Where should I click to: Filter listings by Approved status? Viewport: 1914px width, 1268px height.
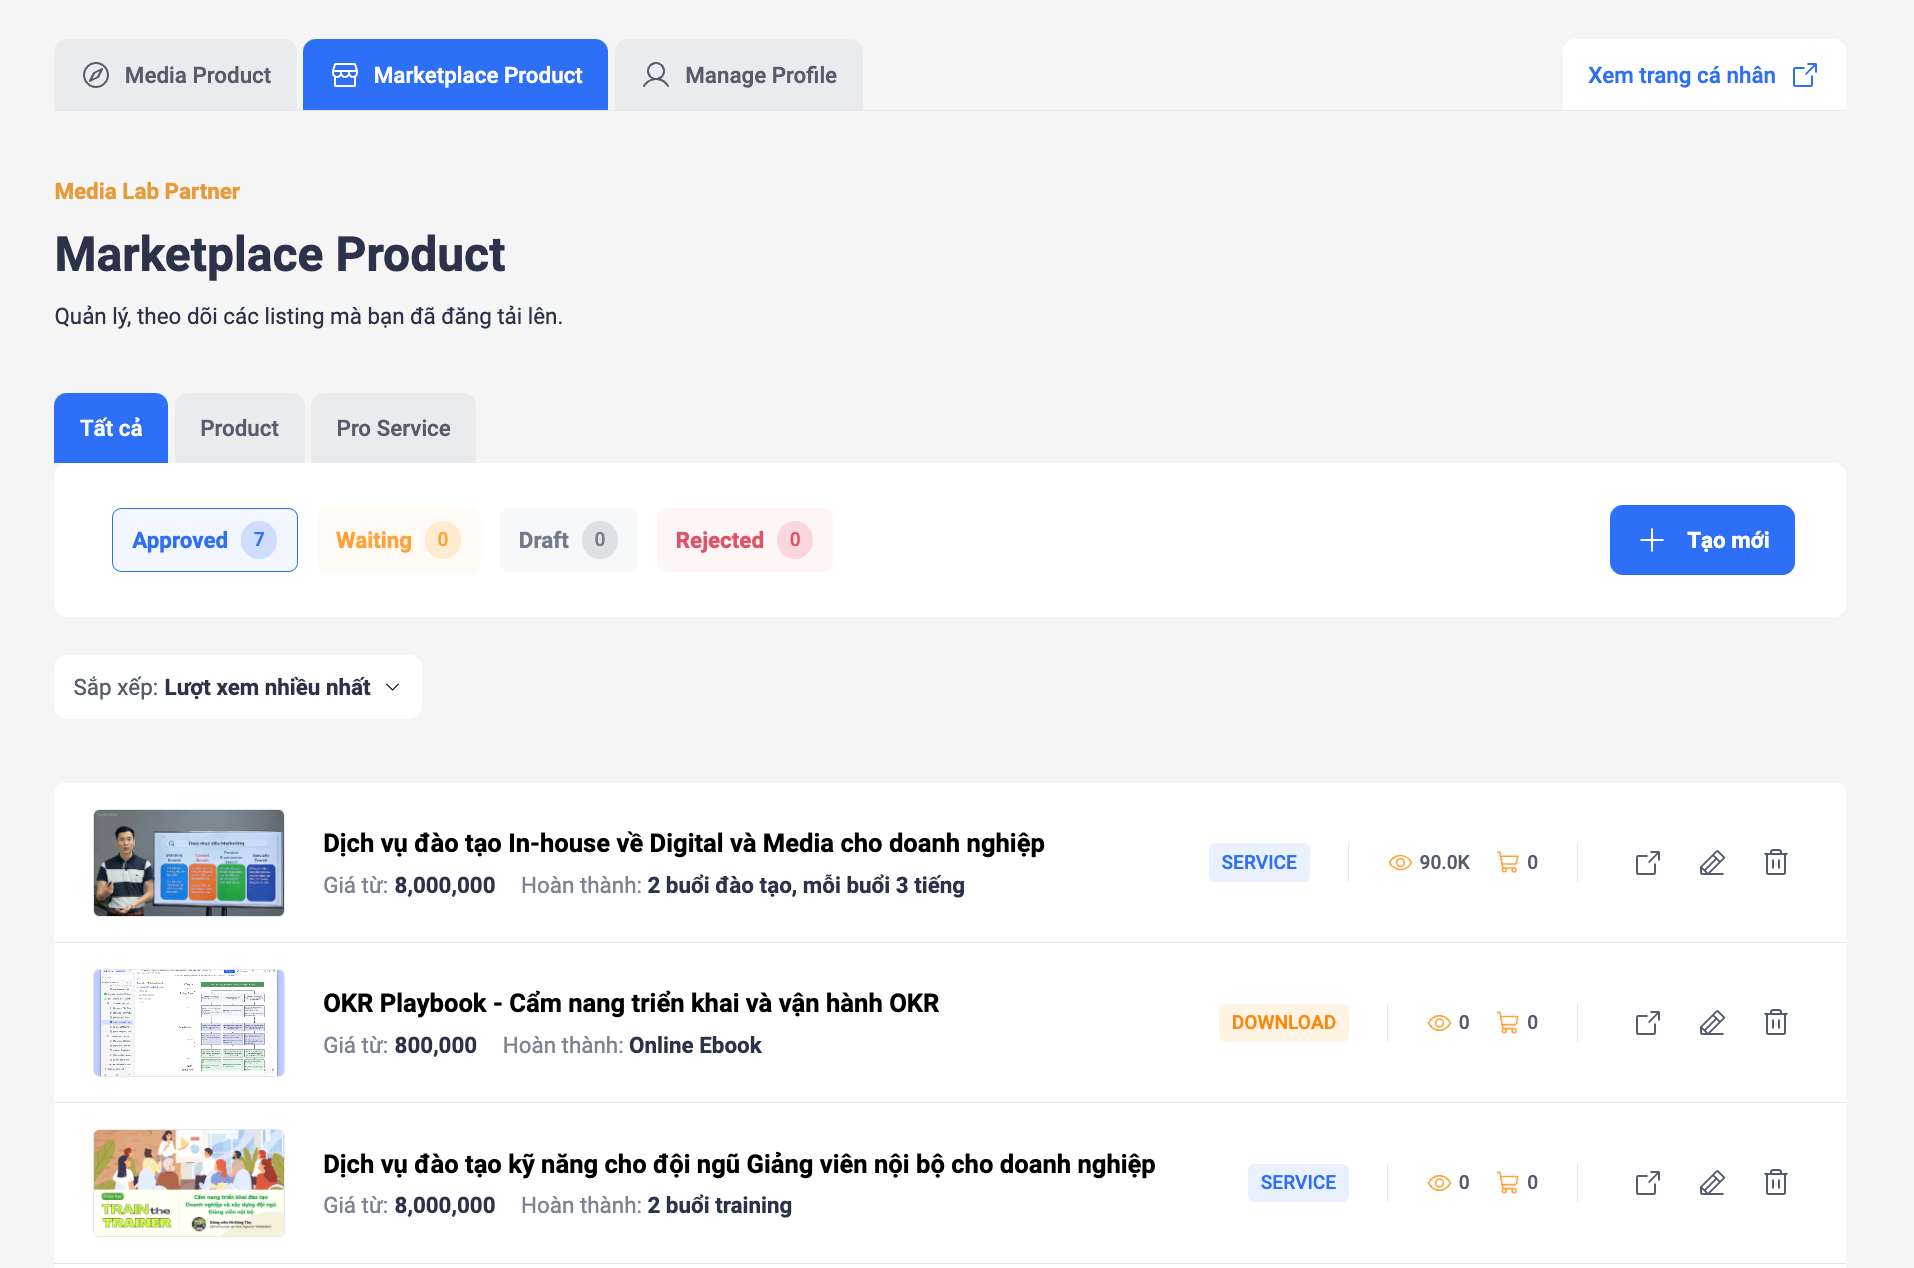(x=204, y=540)
